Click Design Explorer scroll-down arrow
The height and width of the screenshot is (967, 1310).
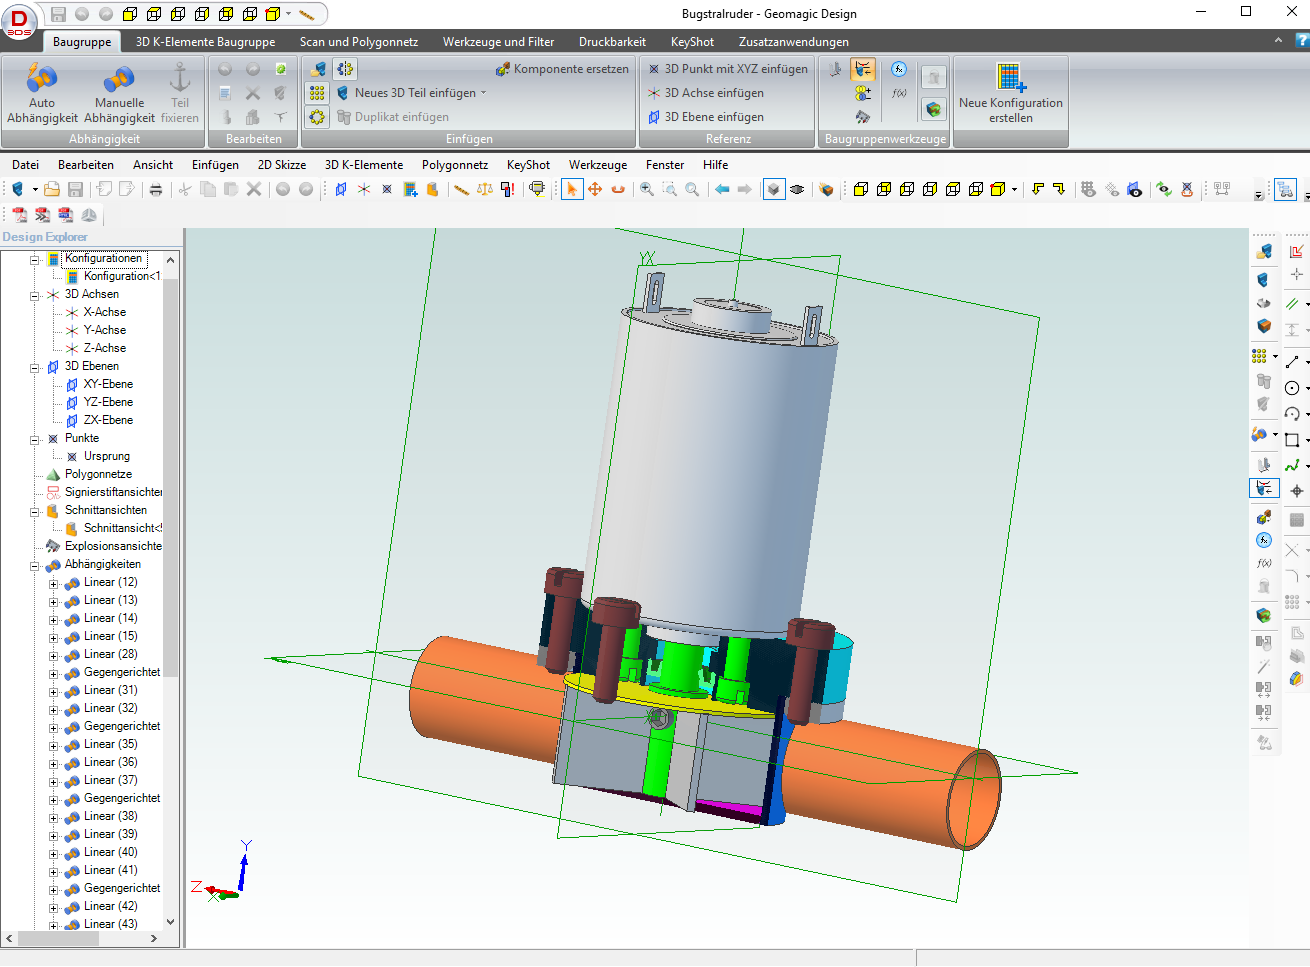[170, 922]
